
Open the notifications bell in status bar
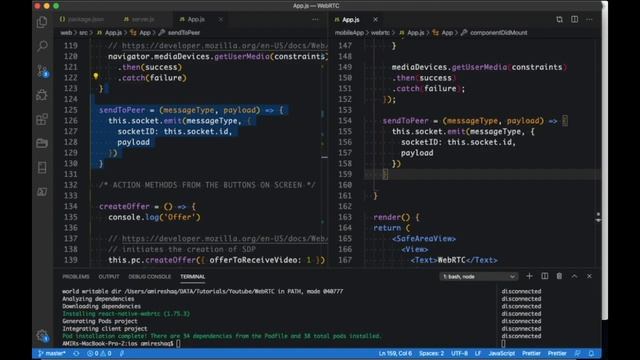591,353
